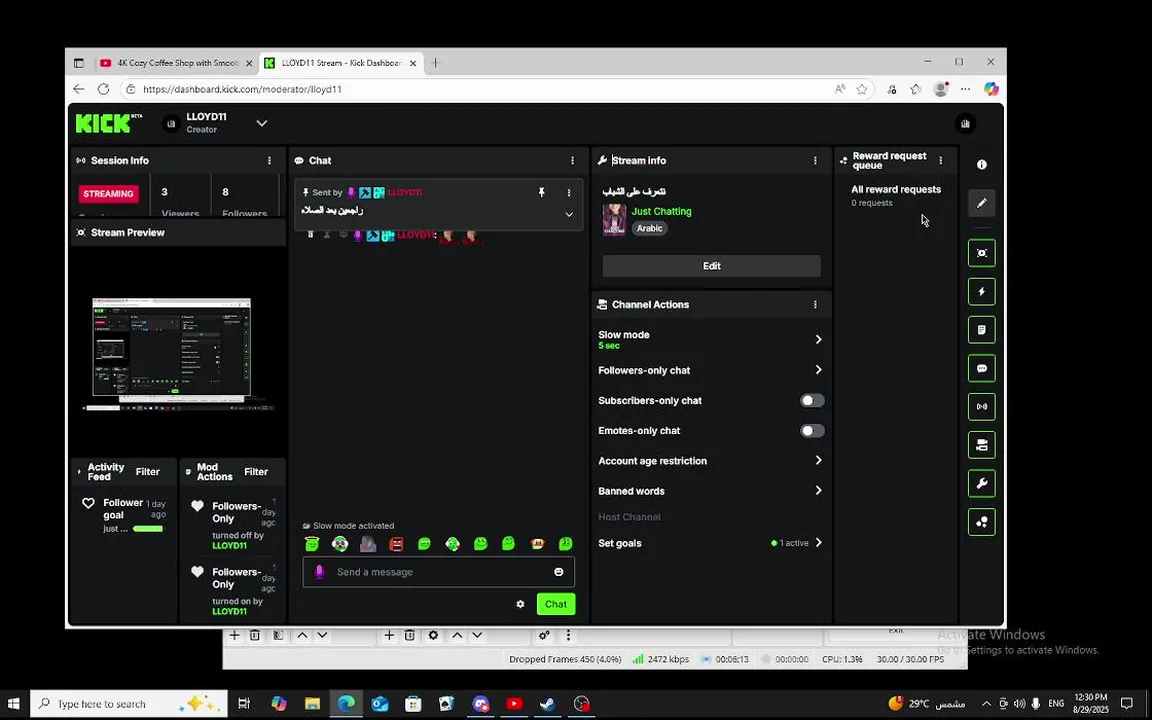Expand the pinned message chevron
The image size is (1152, 720).
pyautogui.click(x=569, y=215)
